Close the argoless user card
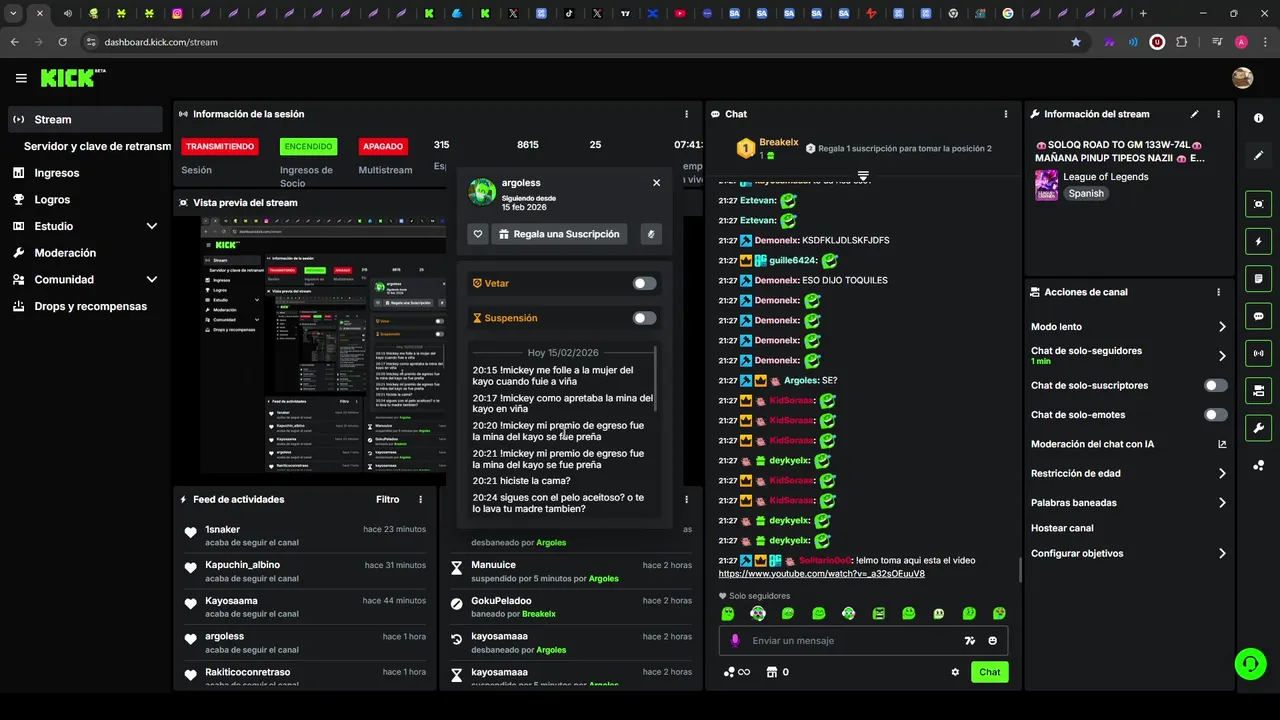1280x720 pixels. 656,183
